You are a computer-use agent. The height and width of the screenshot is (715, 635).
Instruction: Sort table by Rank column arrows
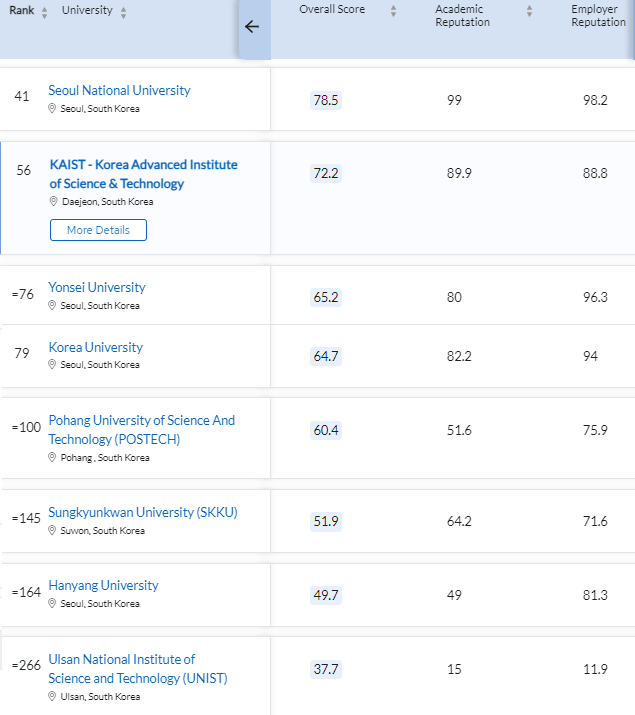pos(44,13)
